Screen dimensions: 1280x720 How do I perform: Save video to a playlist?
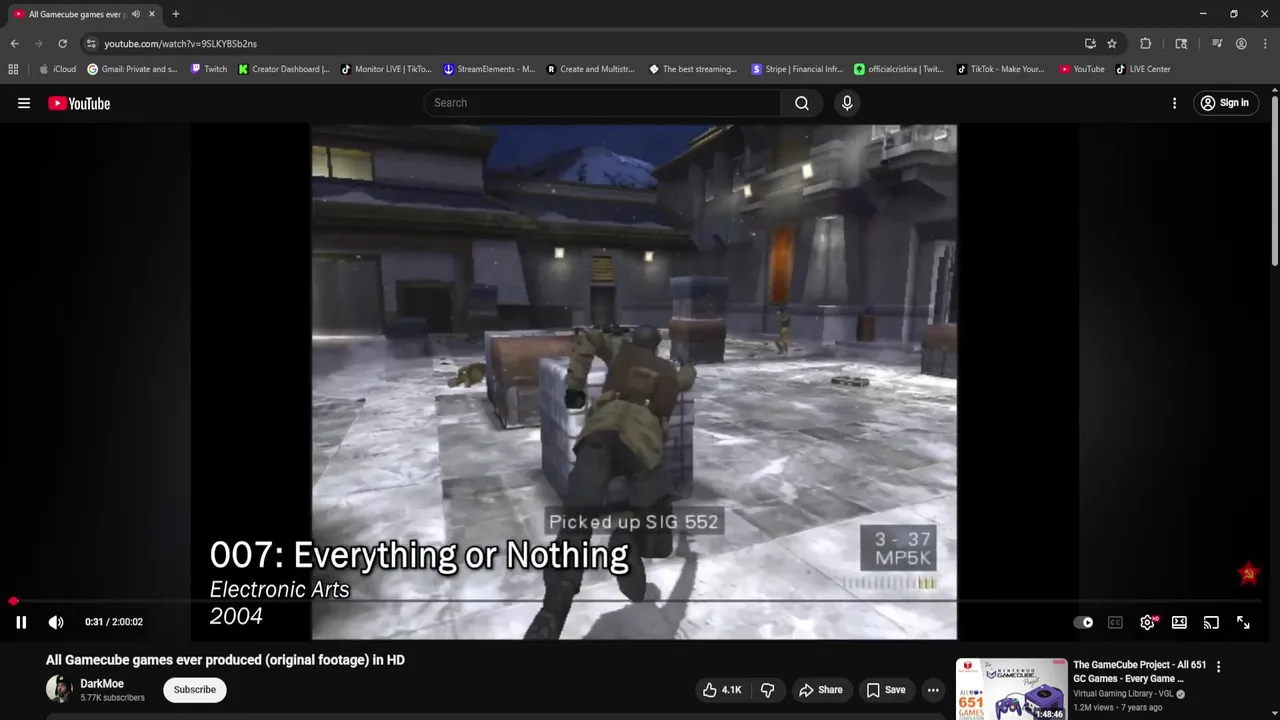886,690
